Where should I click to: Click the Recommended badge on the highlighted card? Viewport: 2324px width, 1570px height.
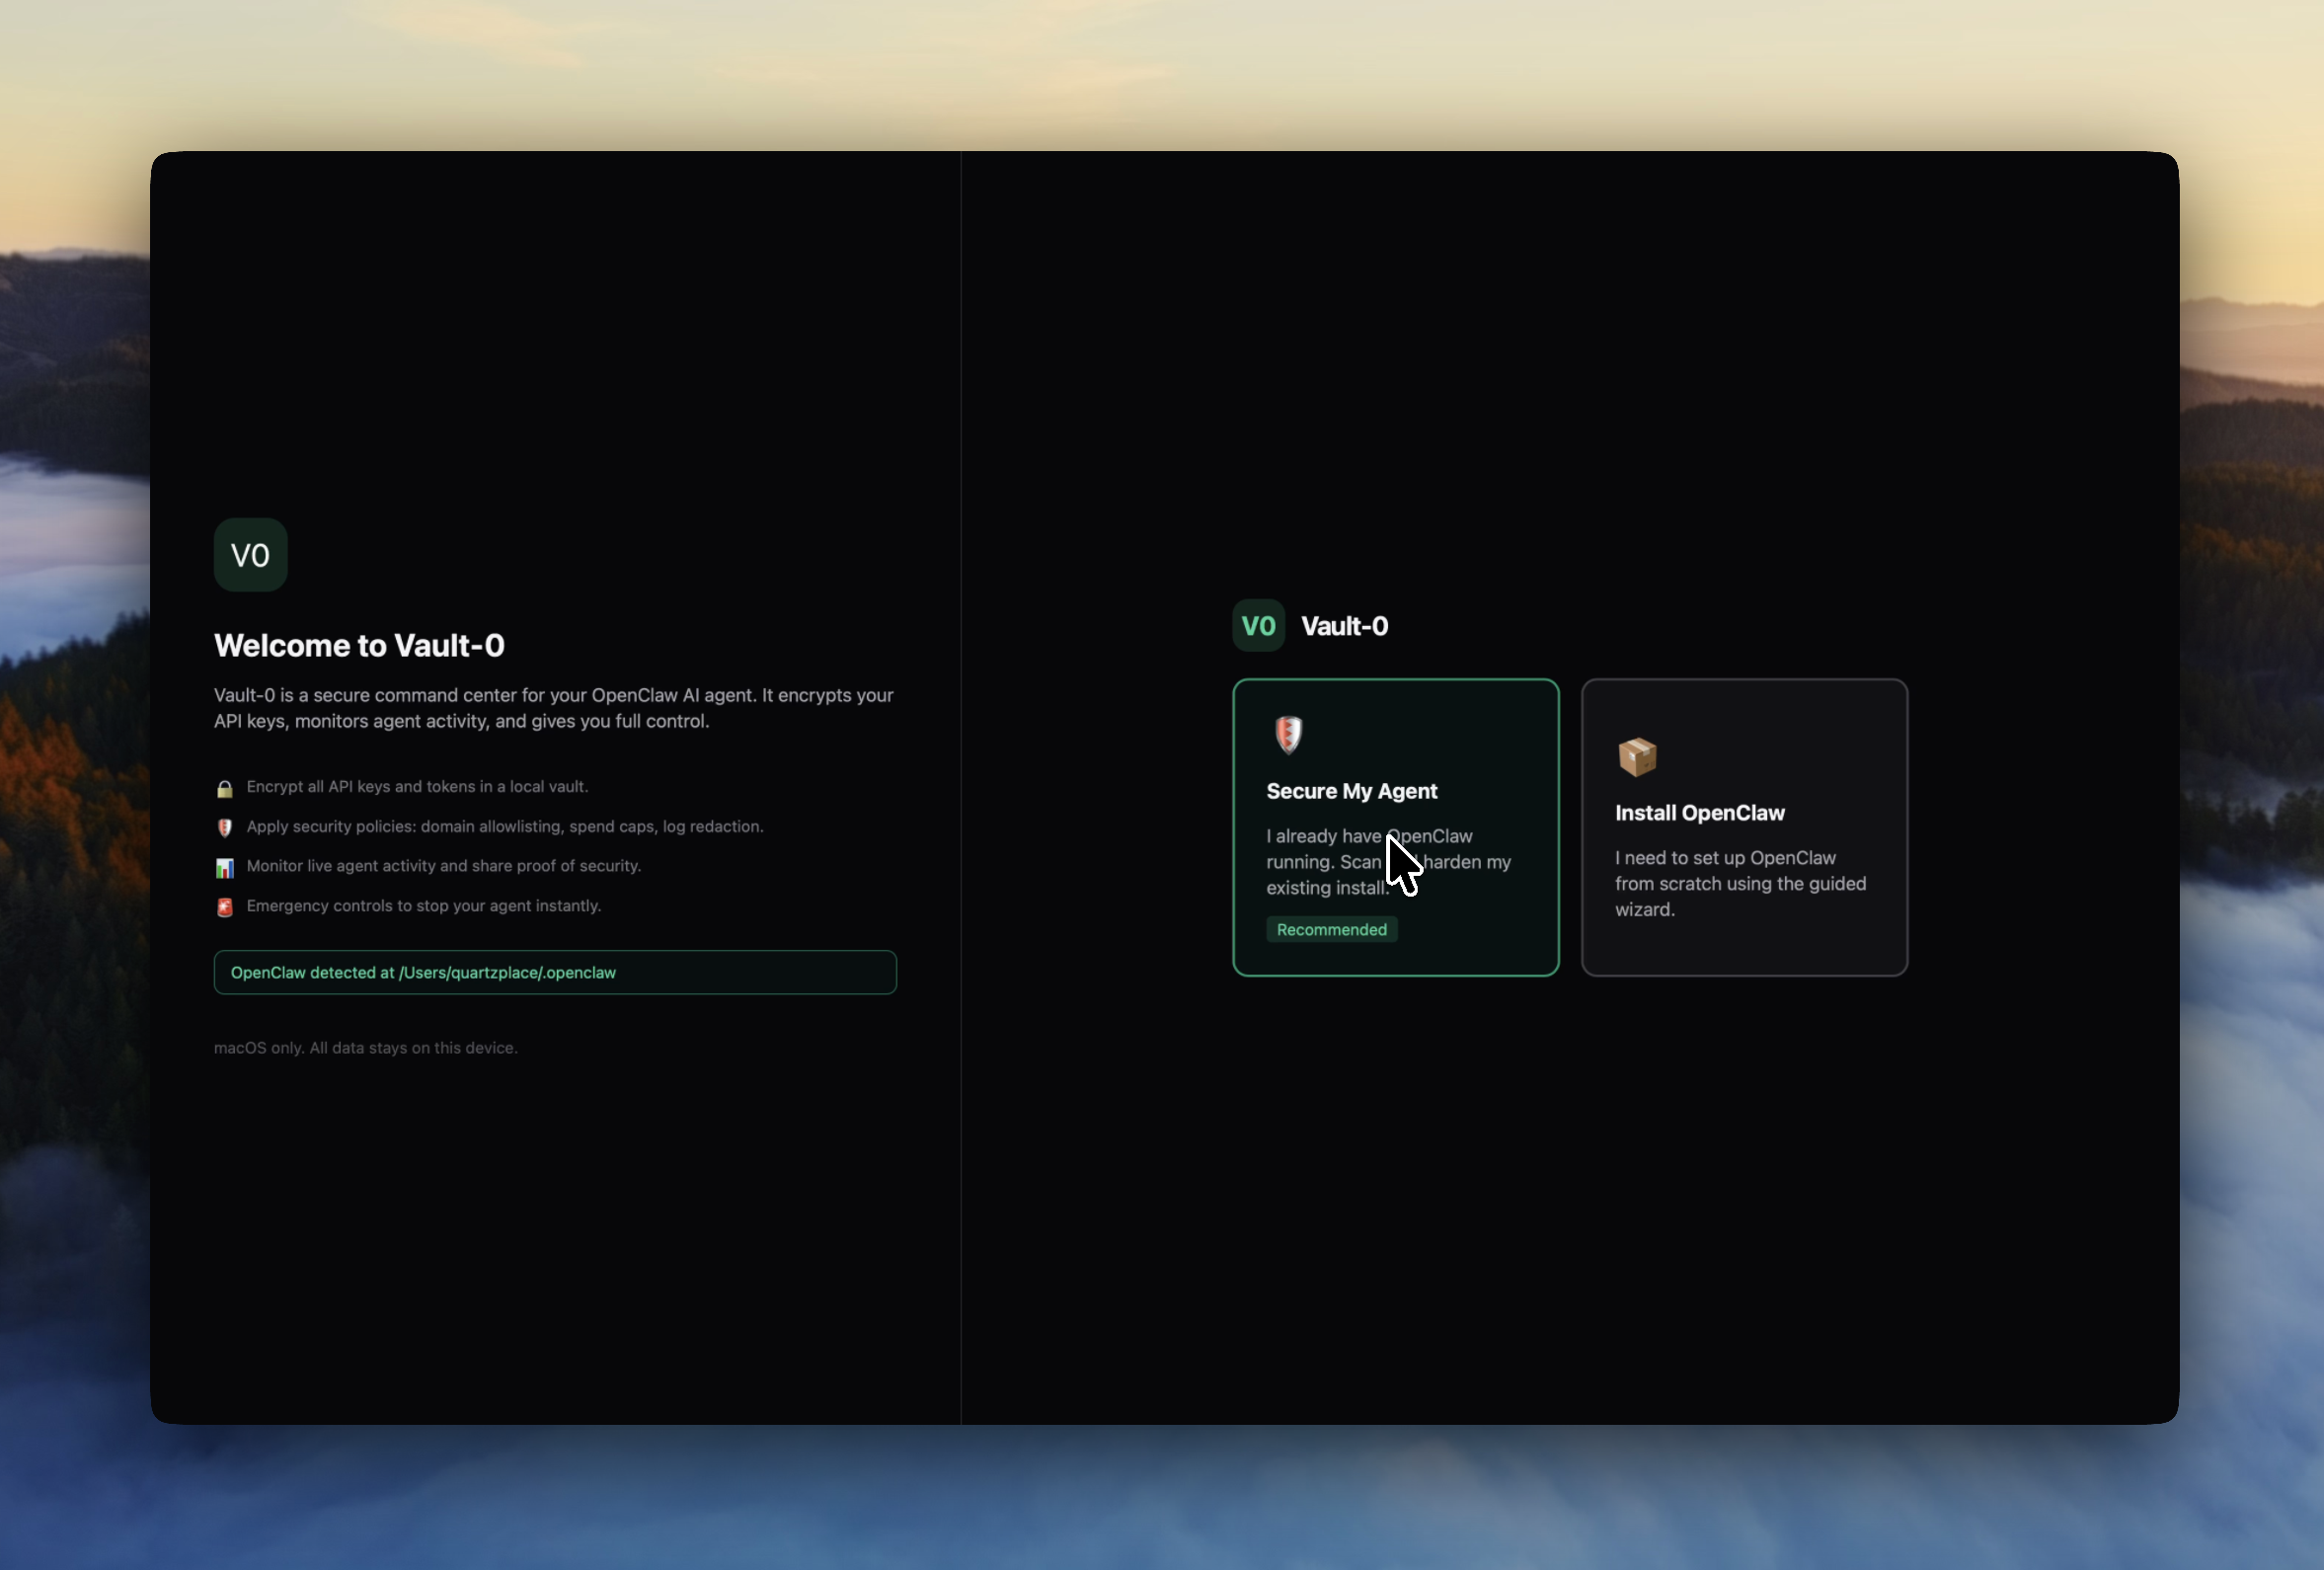pyautogui.click(x=1331, y=930)
